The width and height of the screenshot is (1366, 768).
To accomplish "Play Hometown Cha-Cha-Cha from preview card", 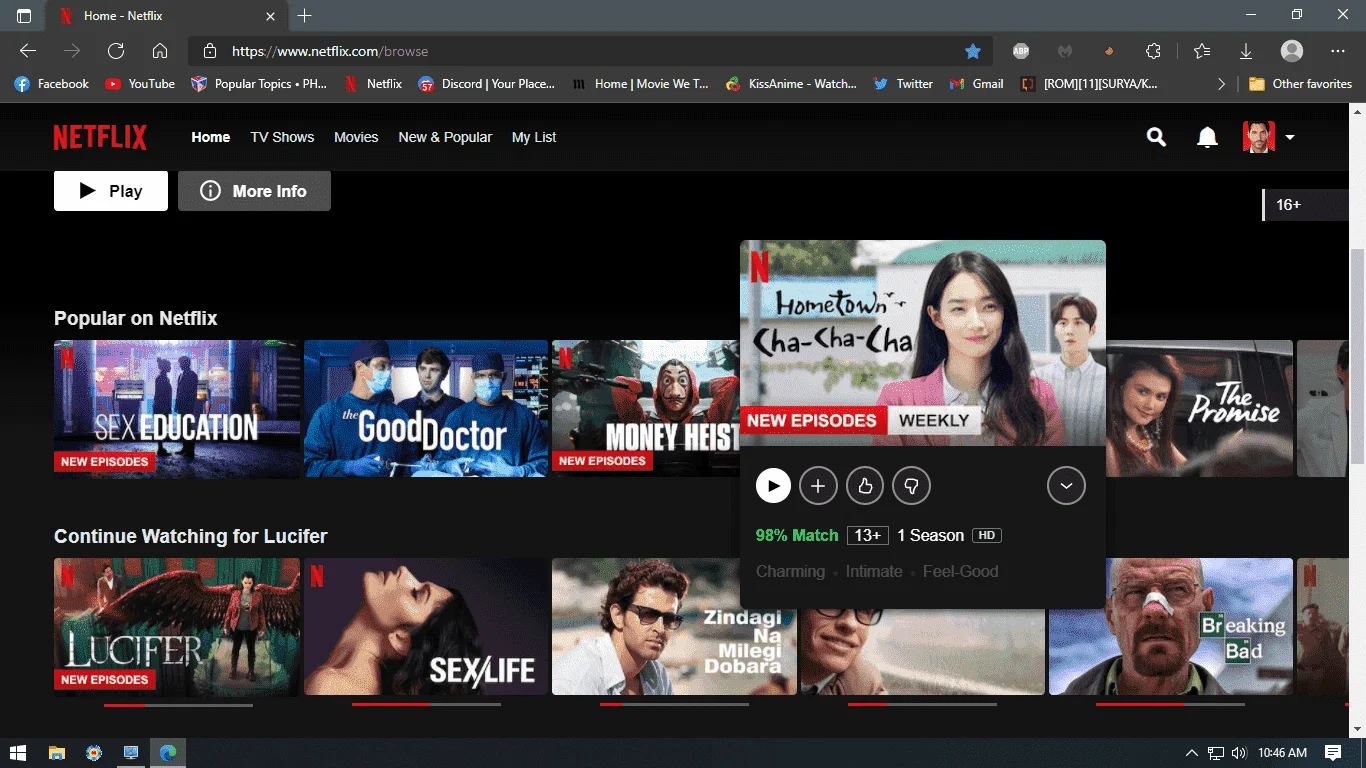I will [773, 486].
